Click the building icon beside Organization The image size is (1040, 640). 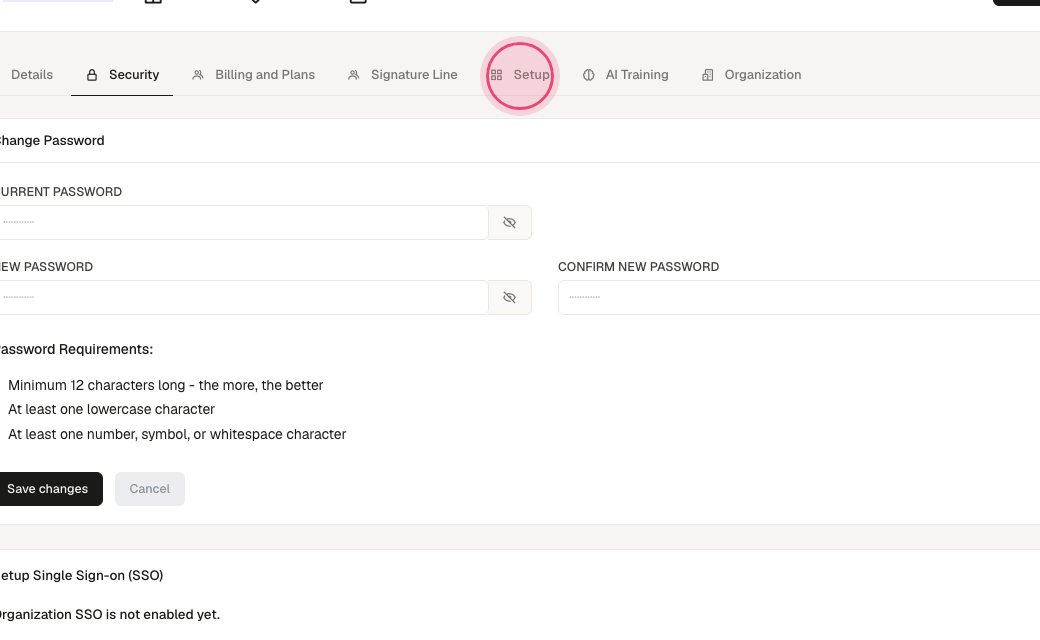pyautogui.click(x=708, y=75)
